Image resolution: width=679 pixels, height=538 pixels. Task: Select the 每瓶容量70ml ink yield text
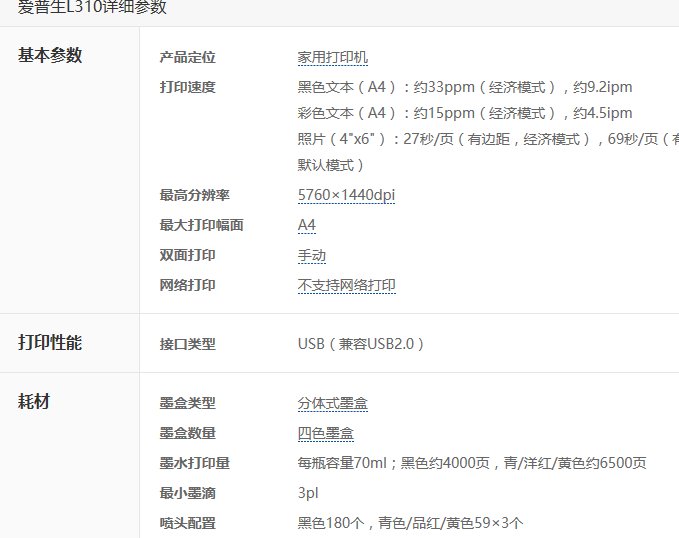click(x=472, y=463)
